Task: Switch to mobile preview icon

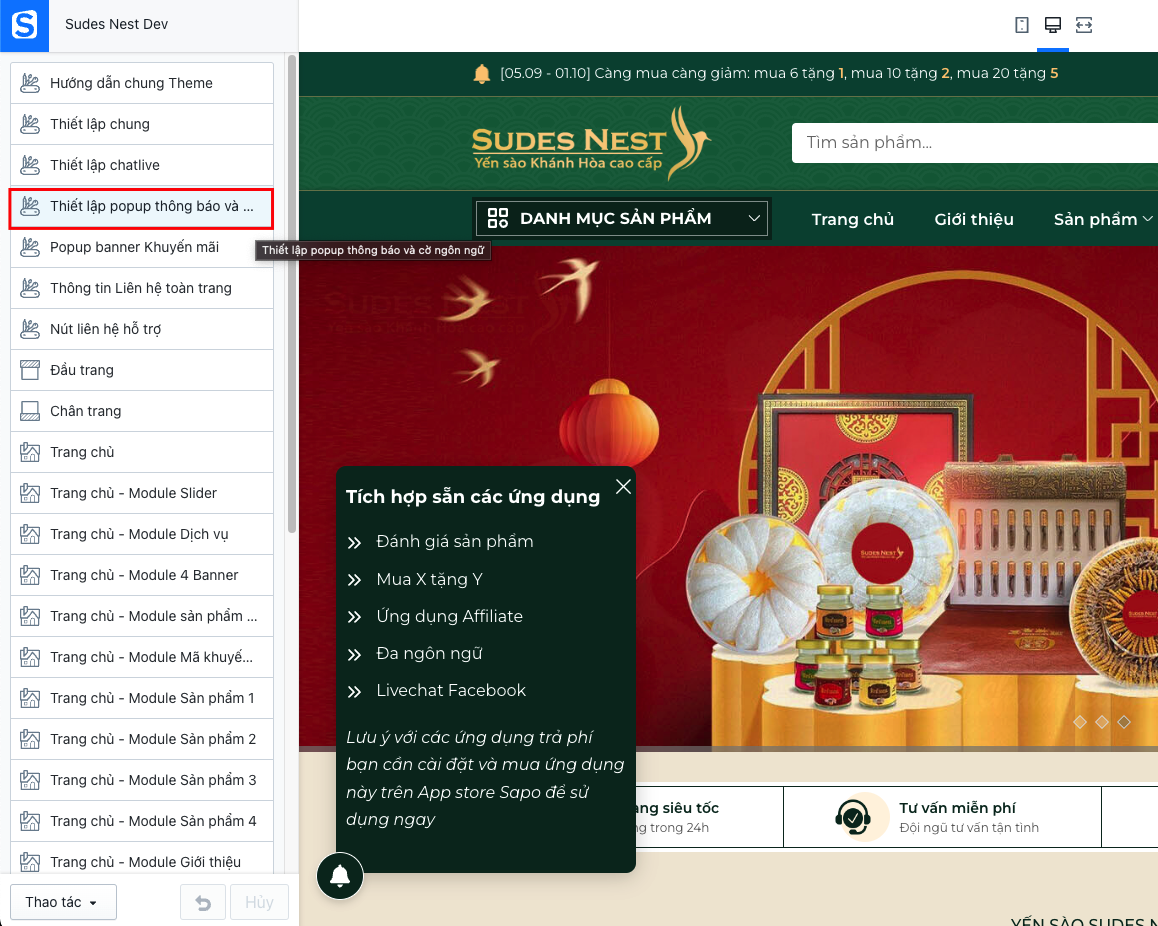Action: 1021,25
